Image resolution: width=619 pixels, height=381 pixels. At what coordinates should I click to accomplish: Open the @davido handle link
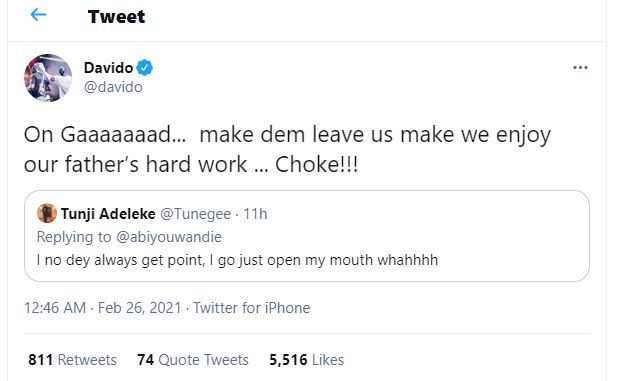coord(113,87)
